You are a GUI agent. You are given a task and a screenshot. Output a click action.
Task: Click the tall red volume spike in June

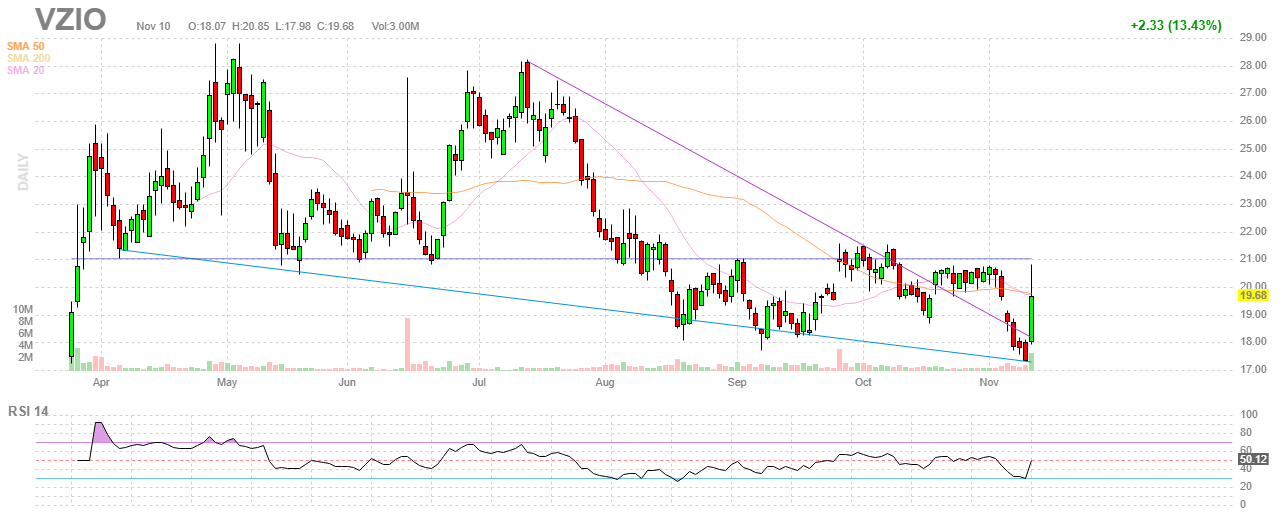[407, 345]
